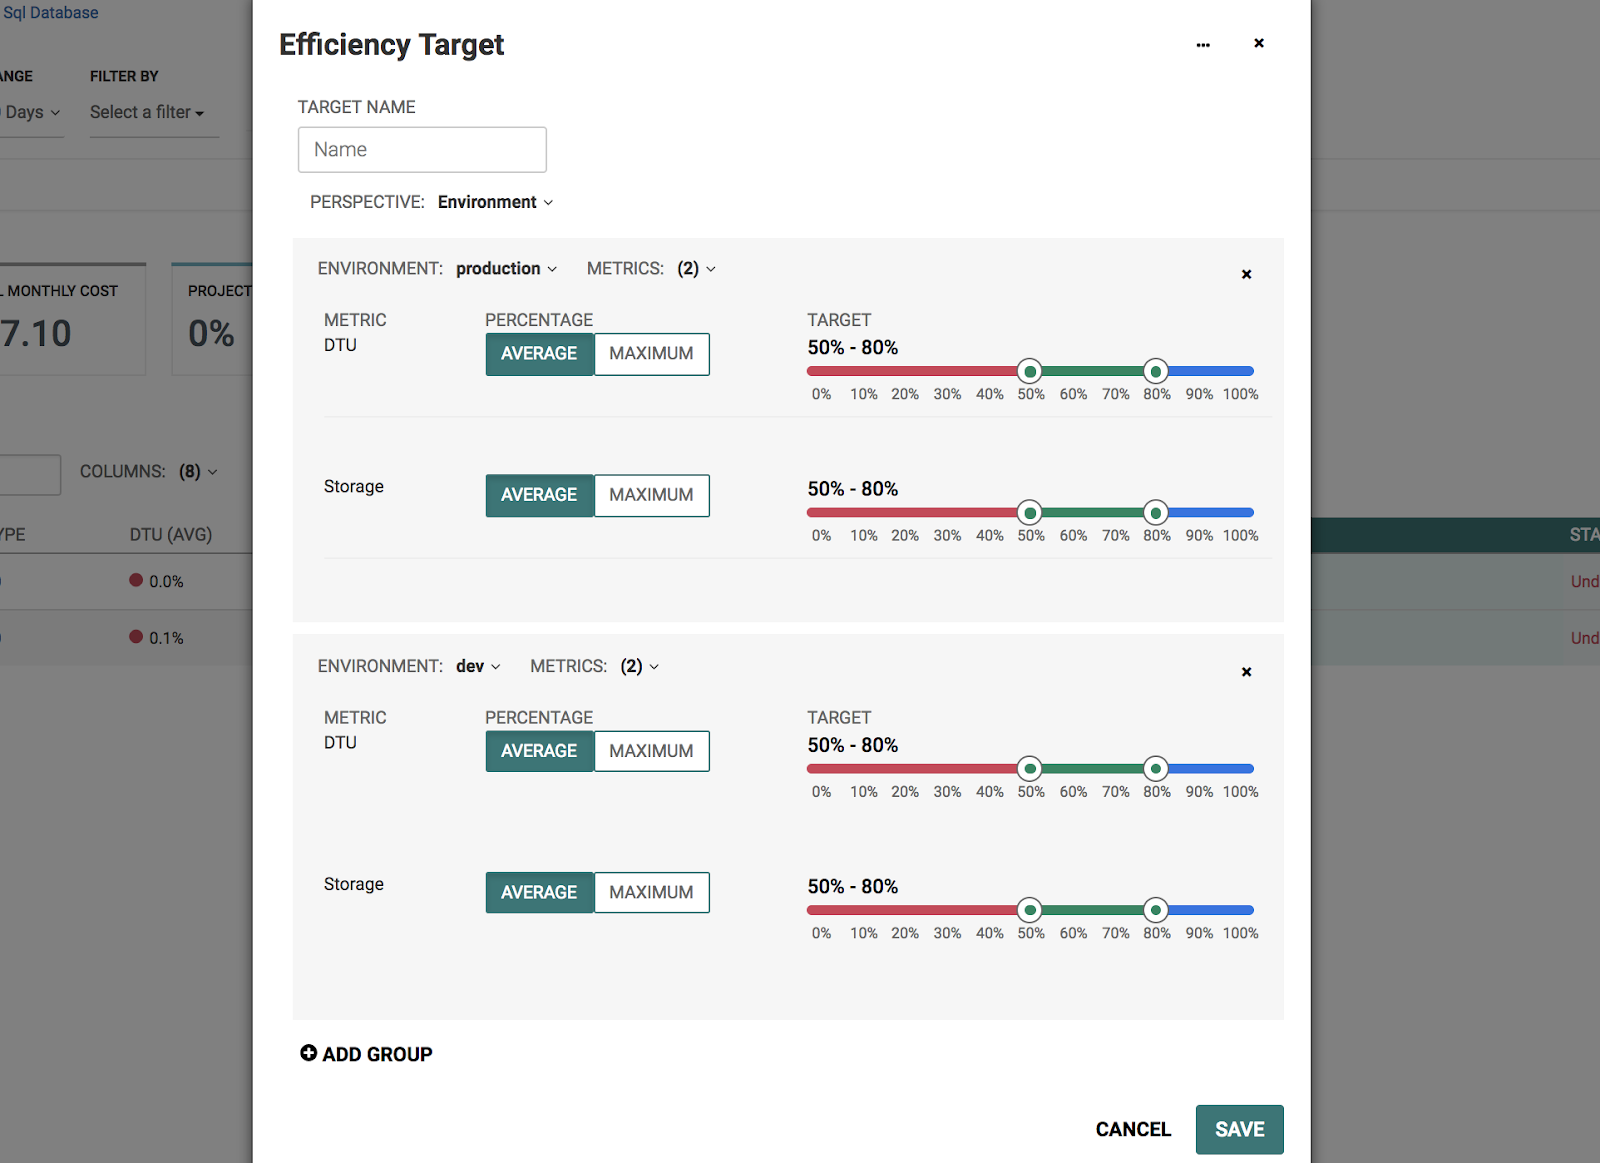Click dev DTU upper slider handle at 80%
This screenshot has height=1163, width=1600.
point(1156,769)
